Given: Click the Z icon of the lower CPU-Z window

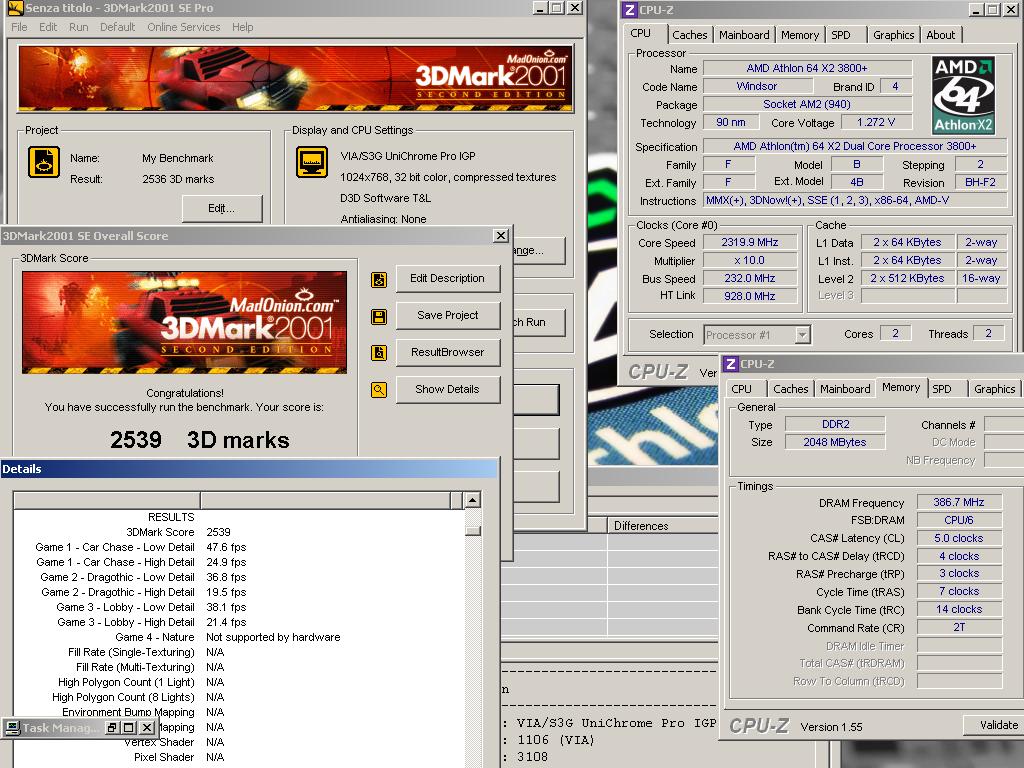Looking at the screenshot, I should click(731, 364).
